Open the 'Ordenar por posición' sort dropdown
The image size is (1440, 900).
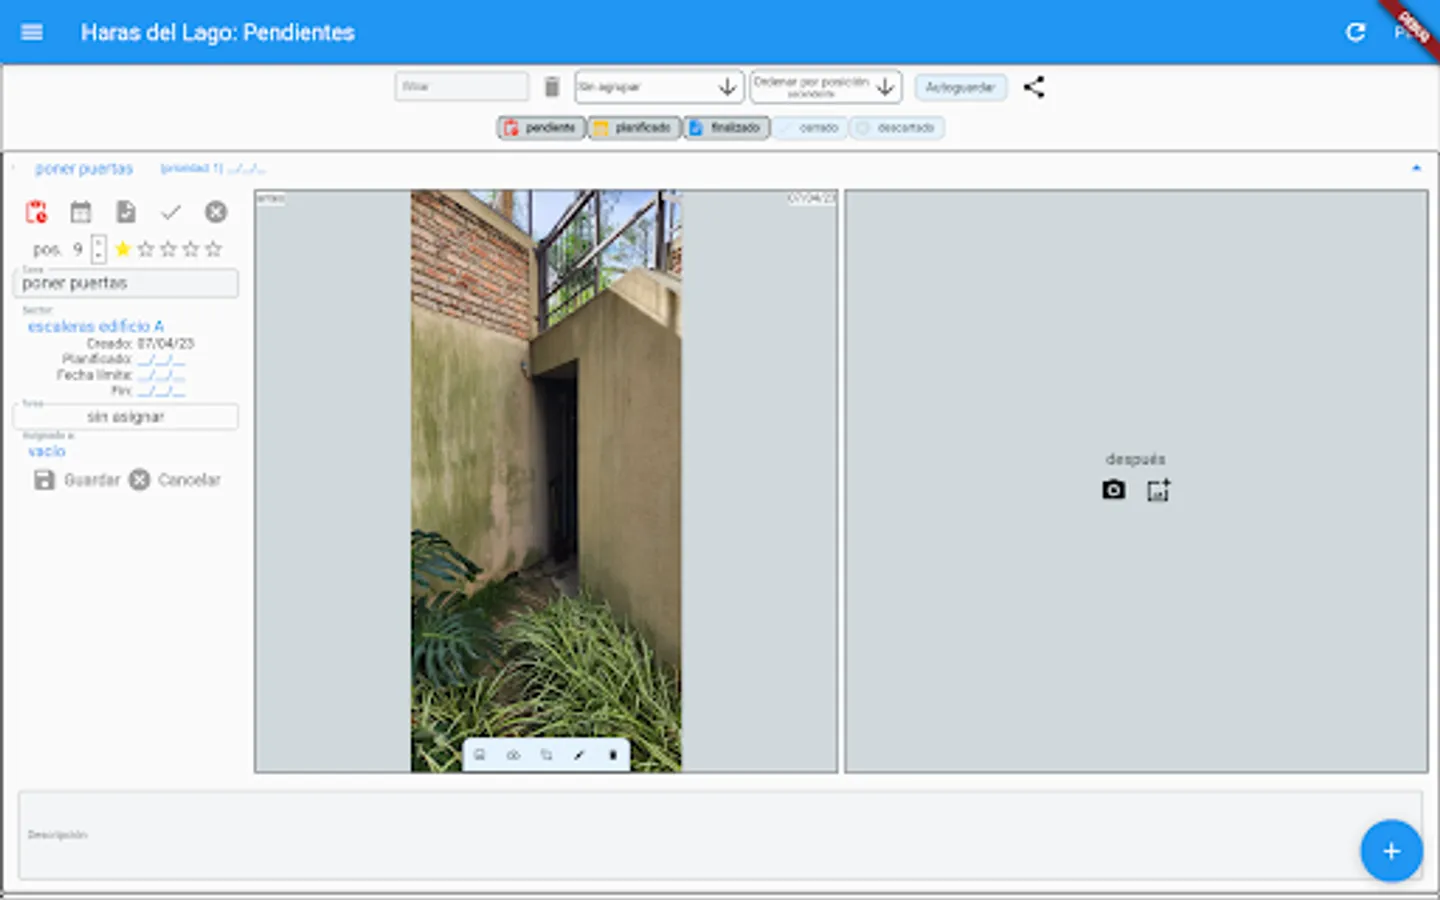(825, 87)
